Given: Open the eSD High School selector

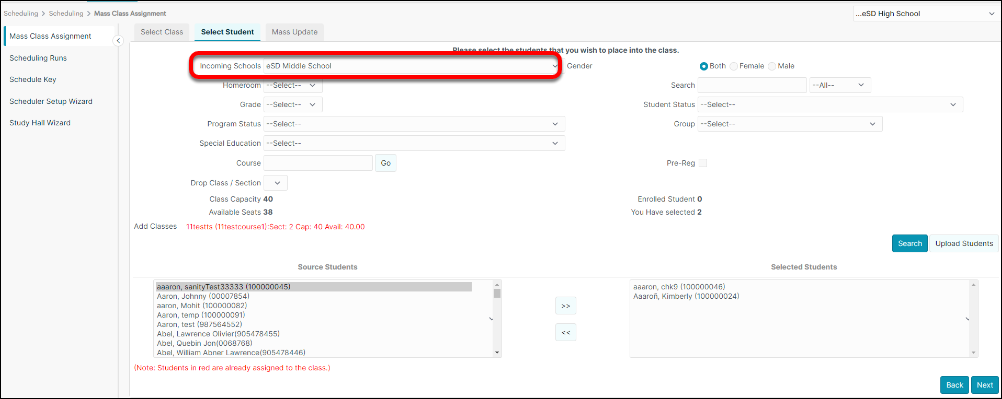Looking at the screenshot, I should (x=927, y=13).
